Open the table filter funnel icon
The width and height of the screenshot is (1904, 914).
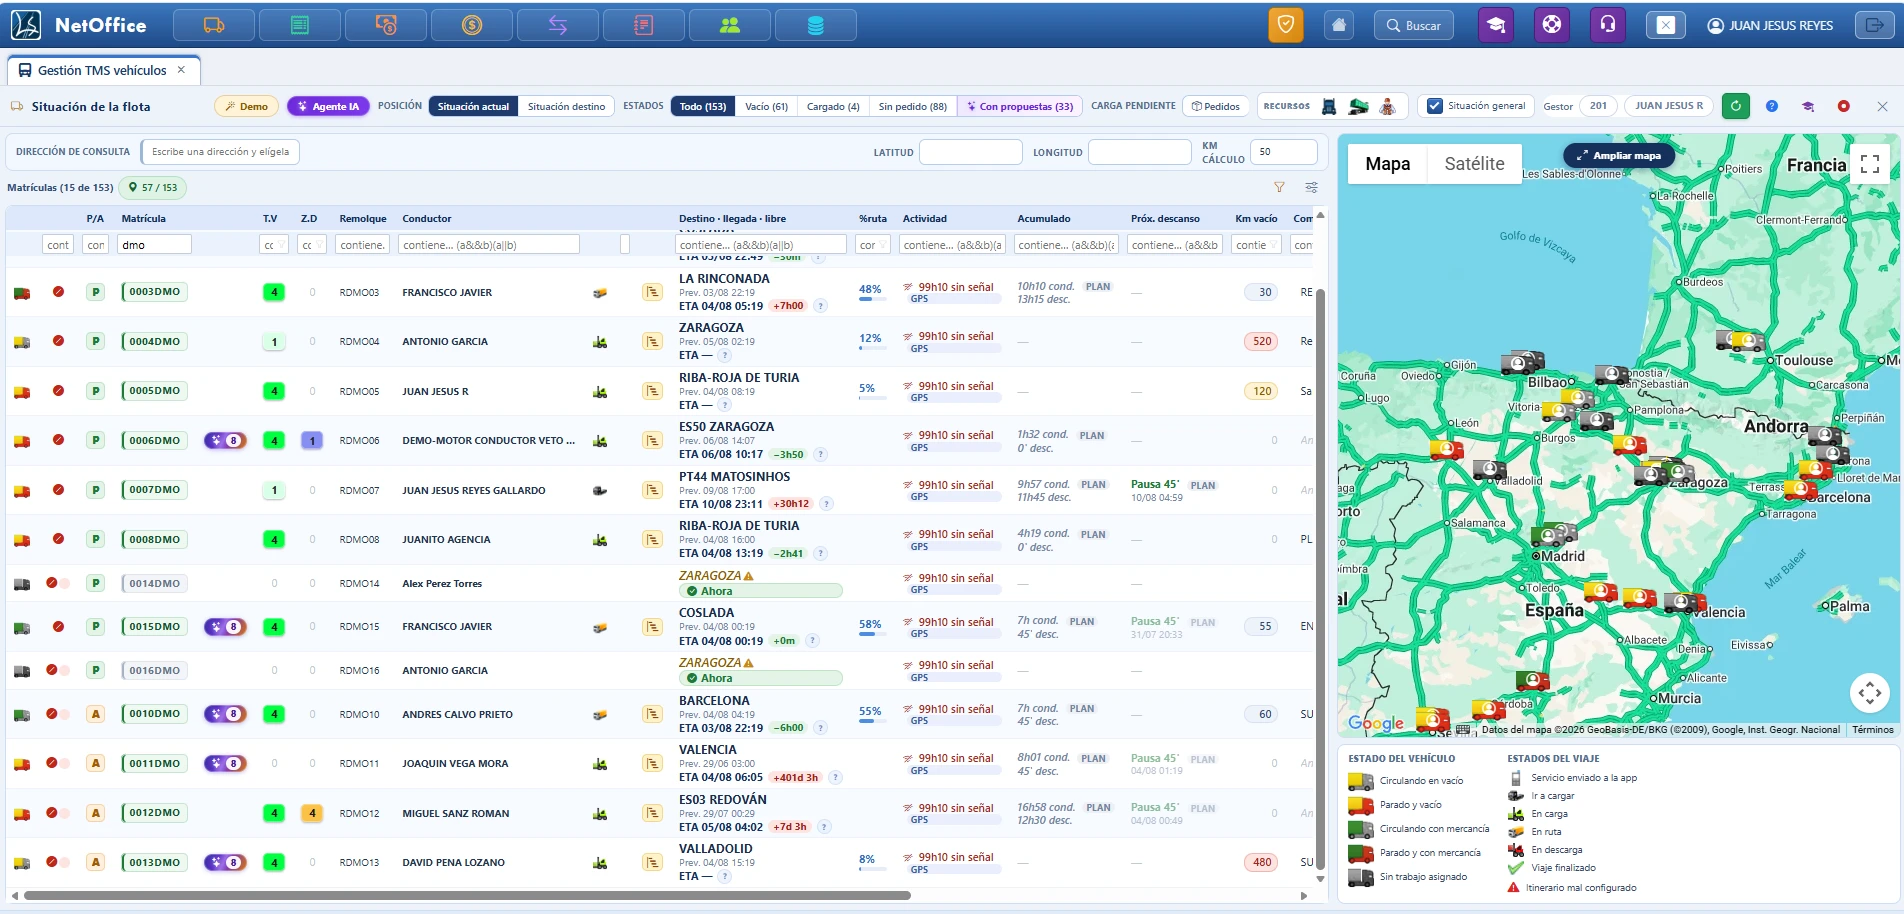coord(1279,187)
